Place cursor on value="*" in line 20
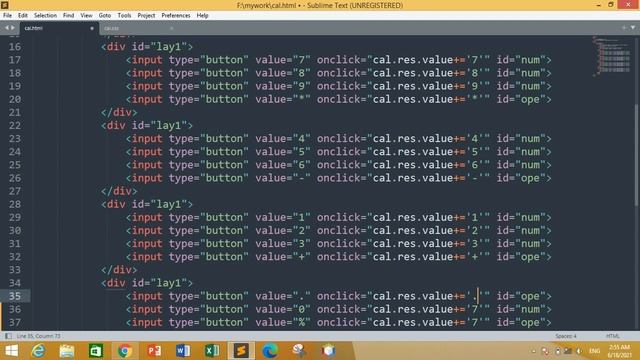Screen dimensions: 640x360 point(283,99)
